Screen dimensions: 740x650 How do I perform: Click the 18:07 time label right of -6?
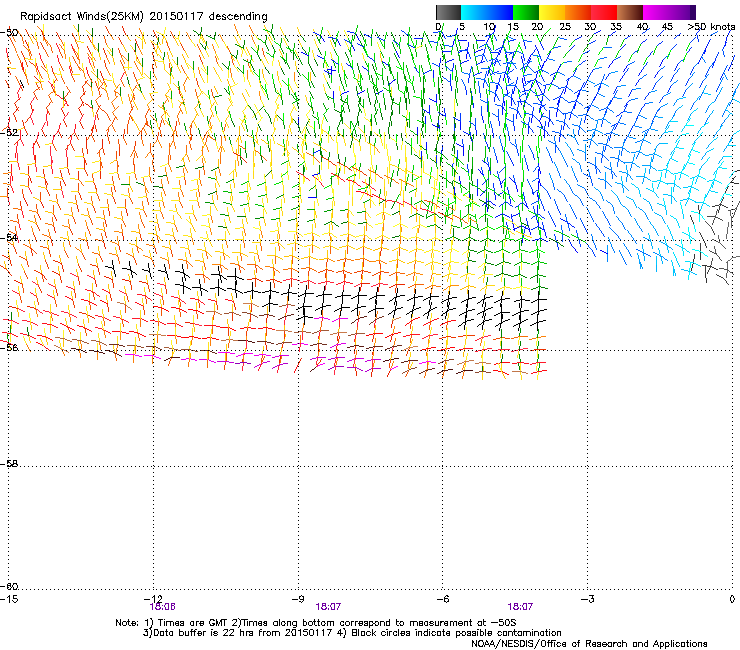[520, 607]
